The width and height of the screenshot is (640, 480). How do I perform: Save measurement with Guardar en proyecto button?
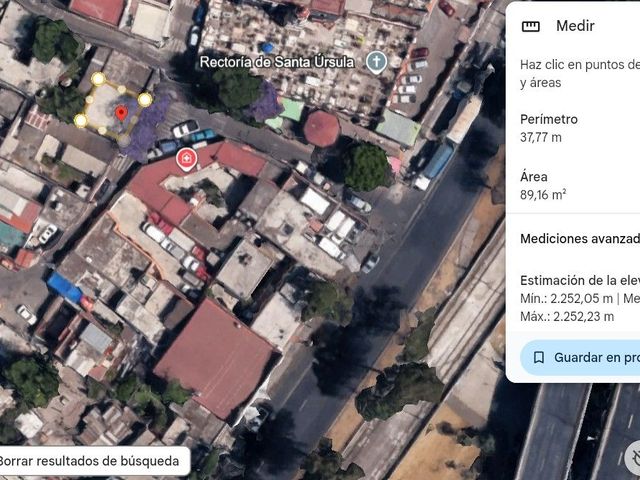pyautogui.click(x=580, y=358)
